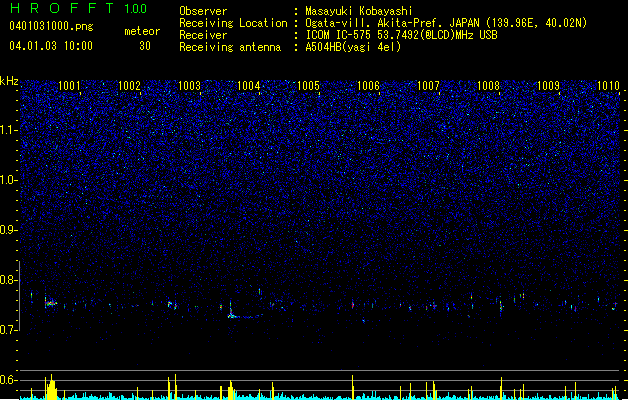This screenshot has height=400, width=629.
Task: Click the 0.9 kHz axis label
Action: [x=9, y=230]
